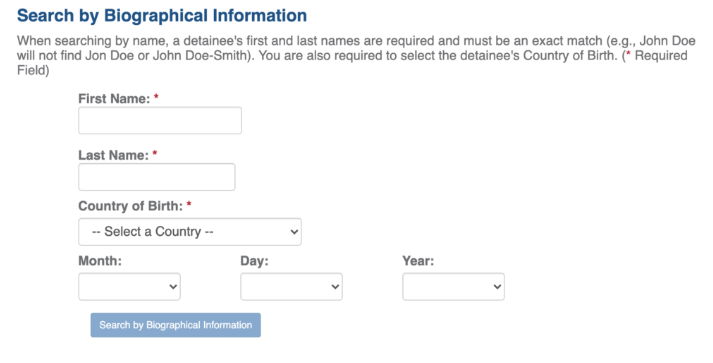Click the Month label text
The height and width of the screenshot is (363, 713).
[x=100, y=261]
